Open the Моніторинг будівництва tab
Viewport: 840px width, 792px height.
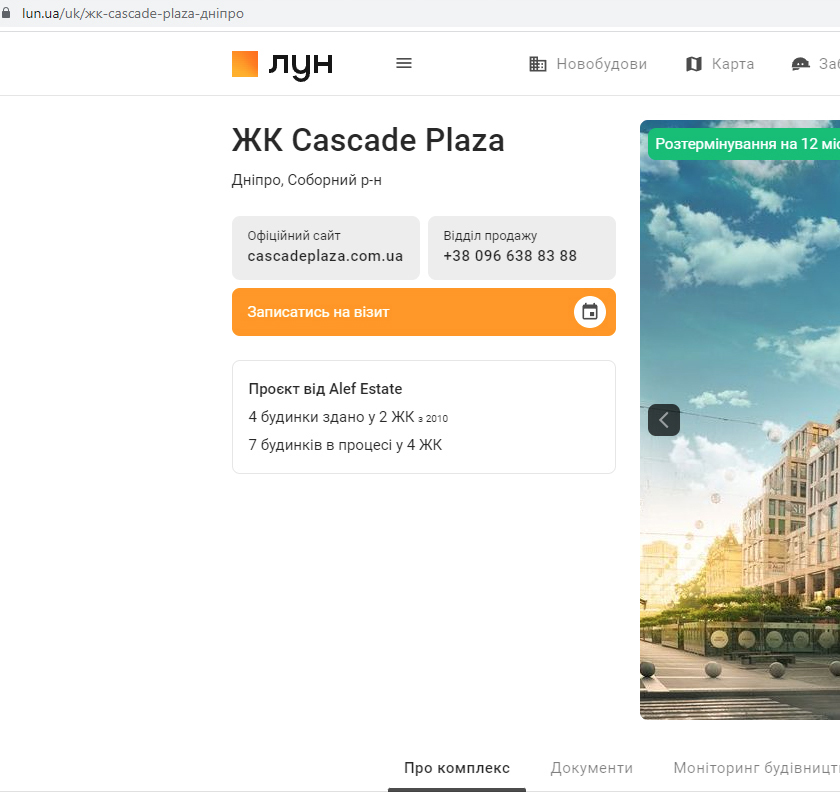[x=755, y=768]
